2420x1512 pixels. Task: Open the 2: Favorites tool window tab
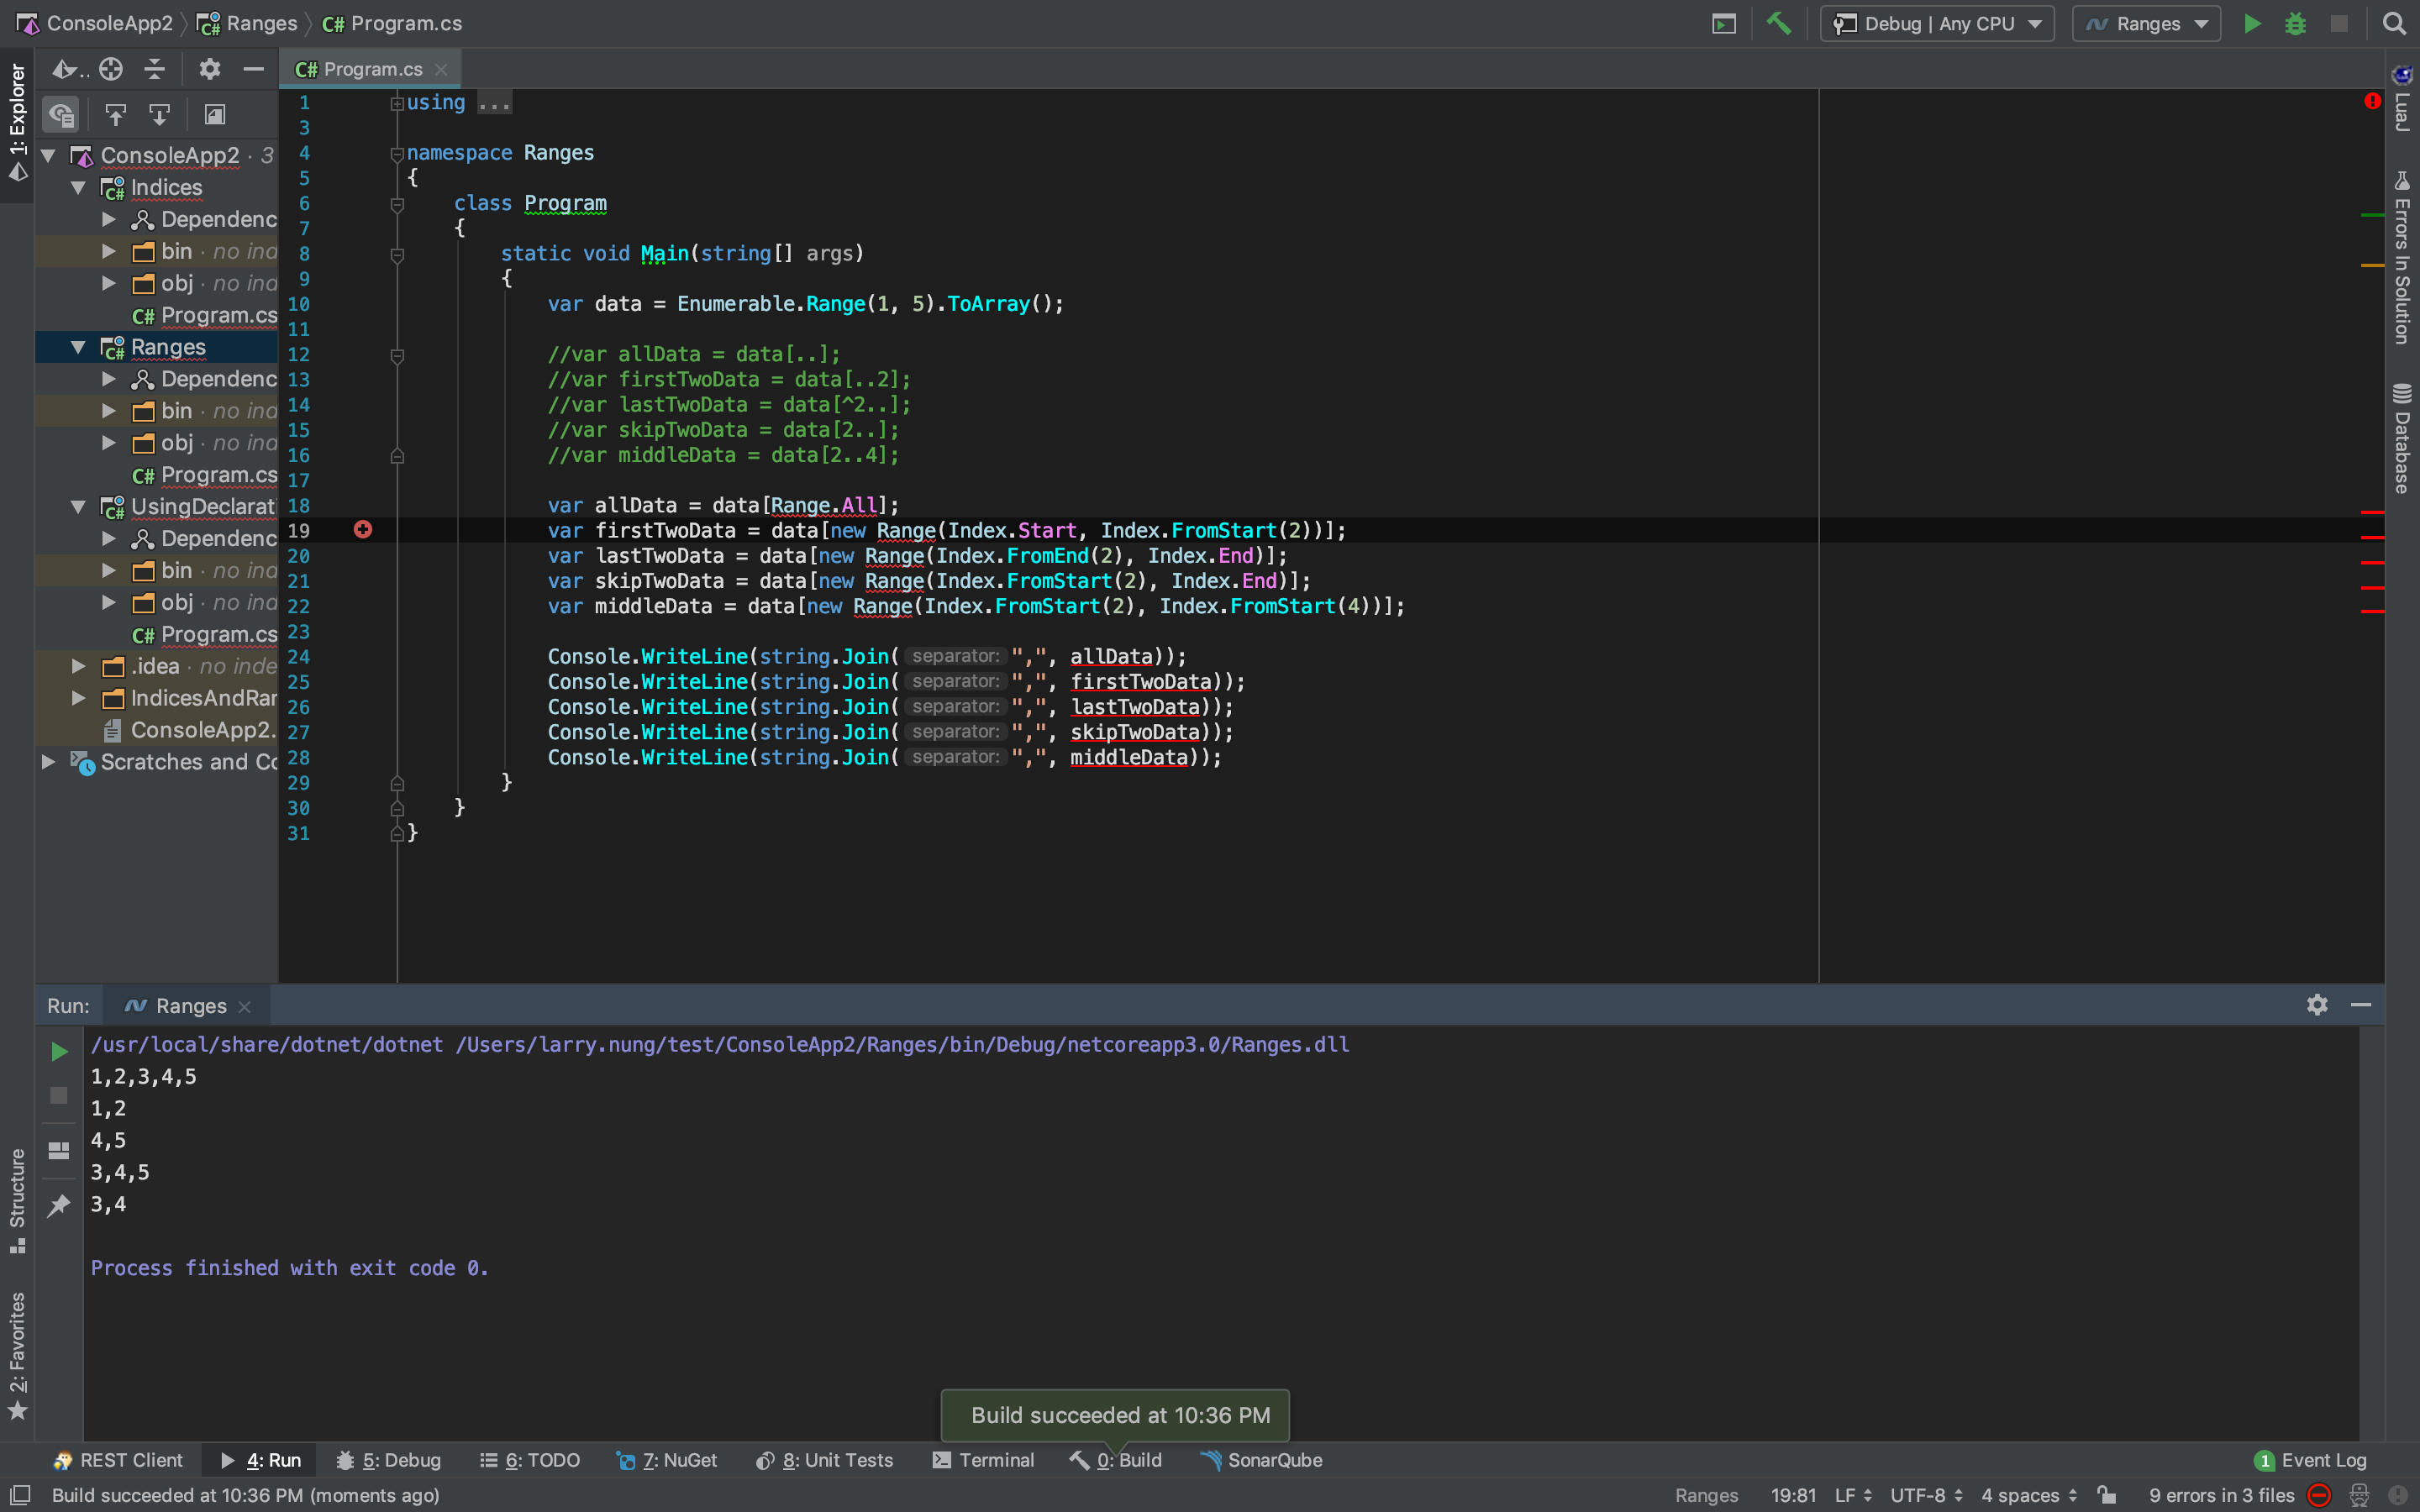click(17, 1355)
